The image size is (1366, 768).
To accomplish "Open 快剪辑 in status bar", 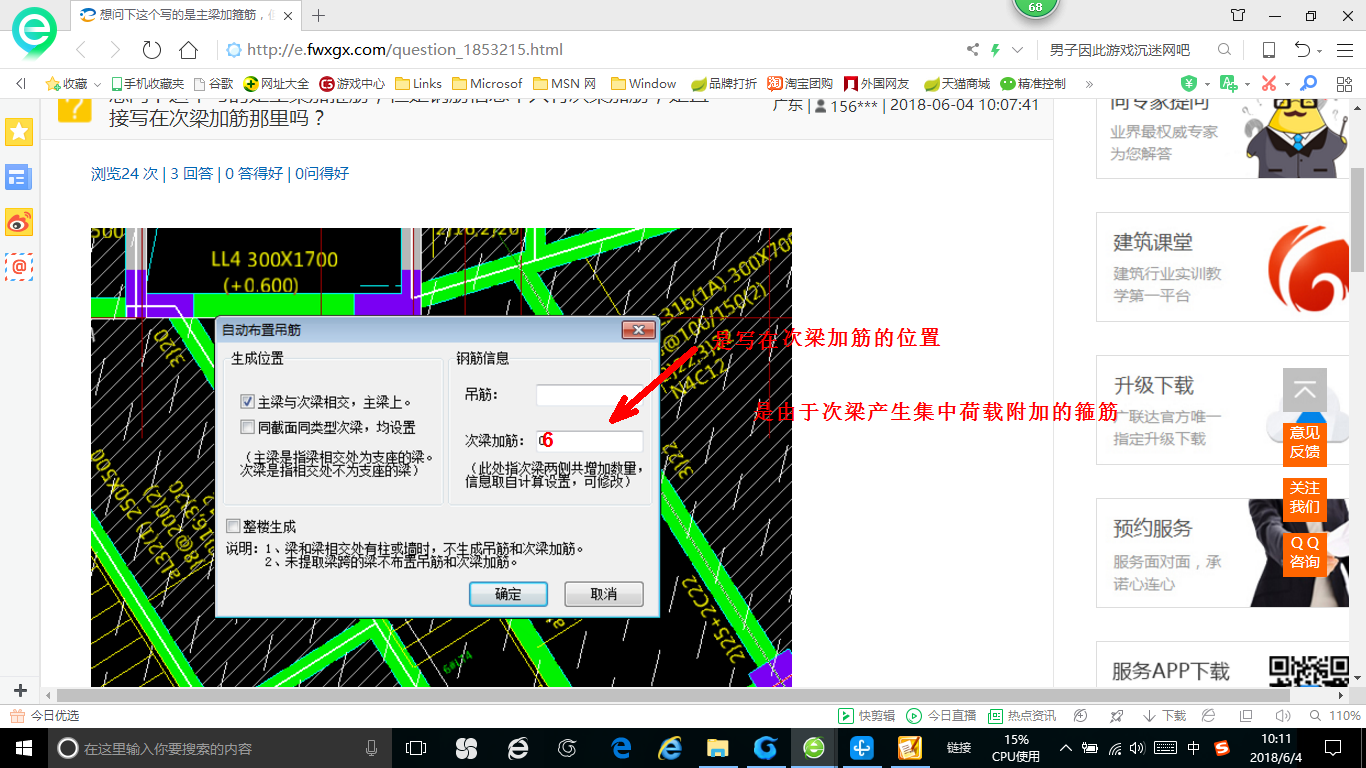I will pyautogui.click(x=866, y=716).
